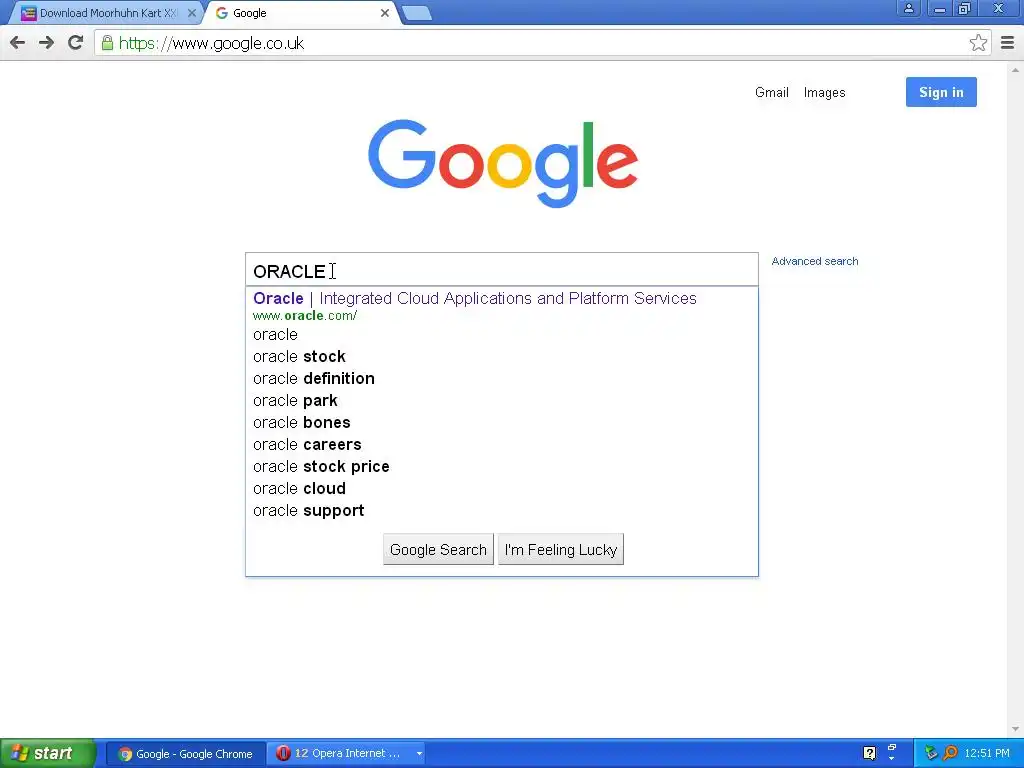Click the 12:51 PM system clock
This screenshot has width=1024, height=768.
coord(987,754)
